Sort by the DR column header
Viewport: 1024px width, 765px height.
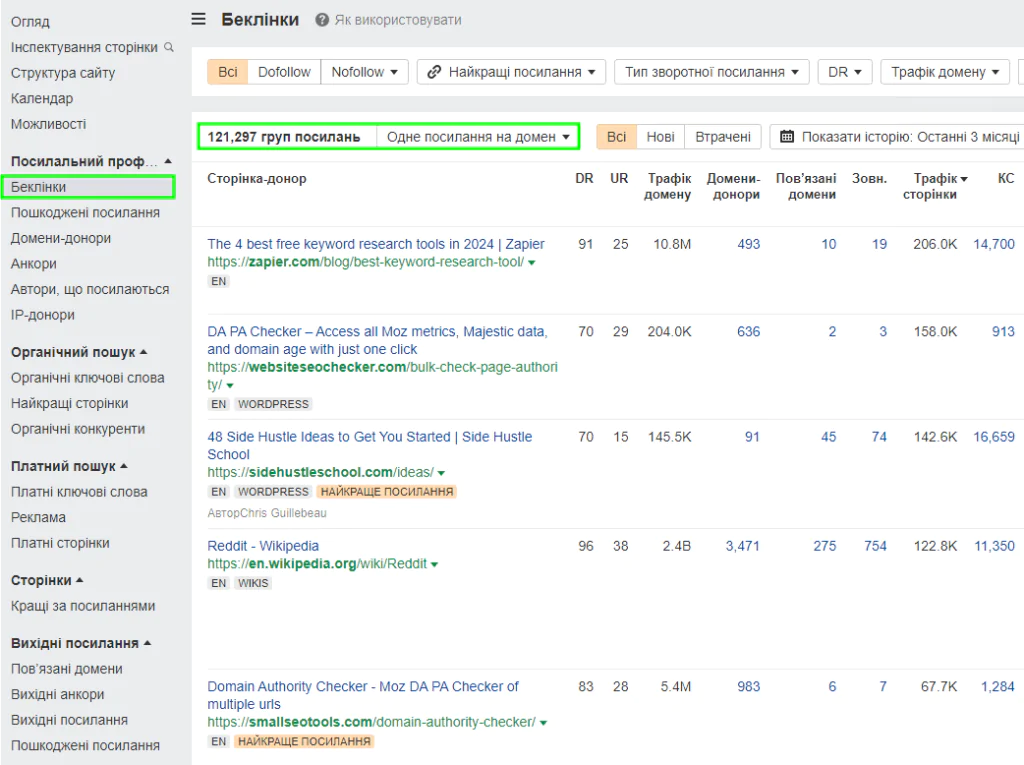584,178
